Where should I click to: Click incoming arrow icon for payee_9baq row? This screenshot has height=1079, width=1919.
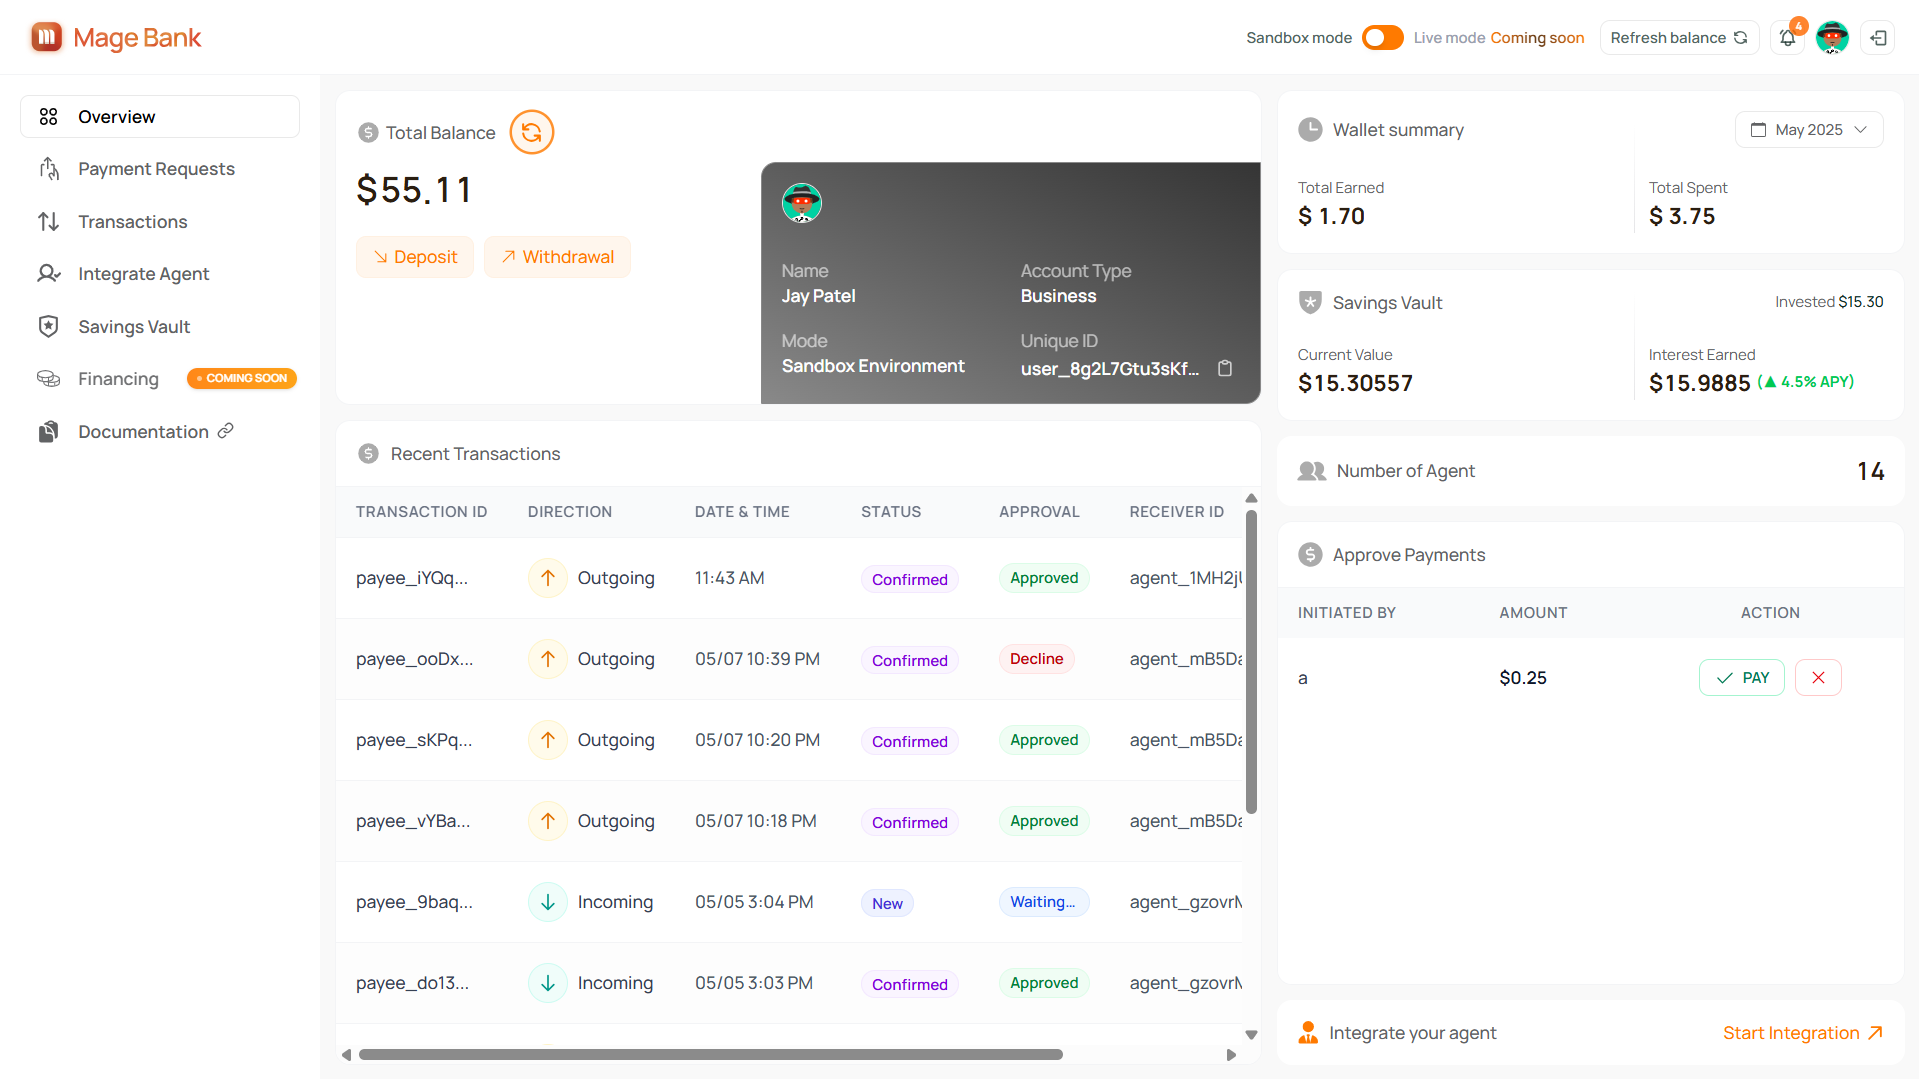pos(548,902)
